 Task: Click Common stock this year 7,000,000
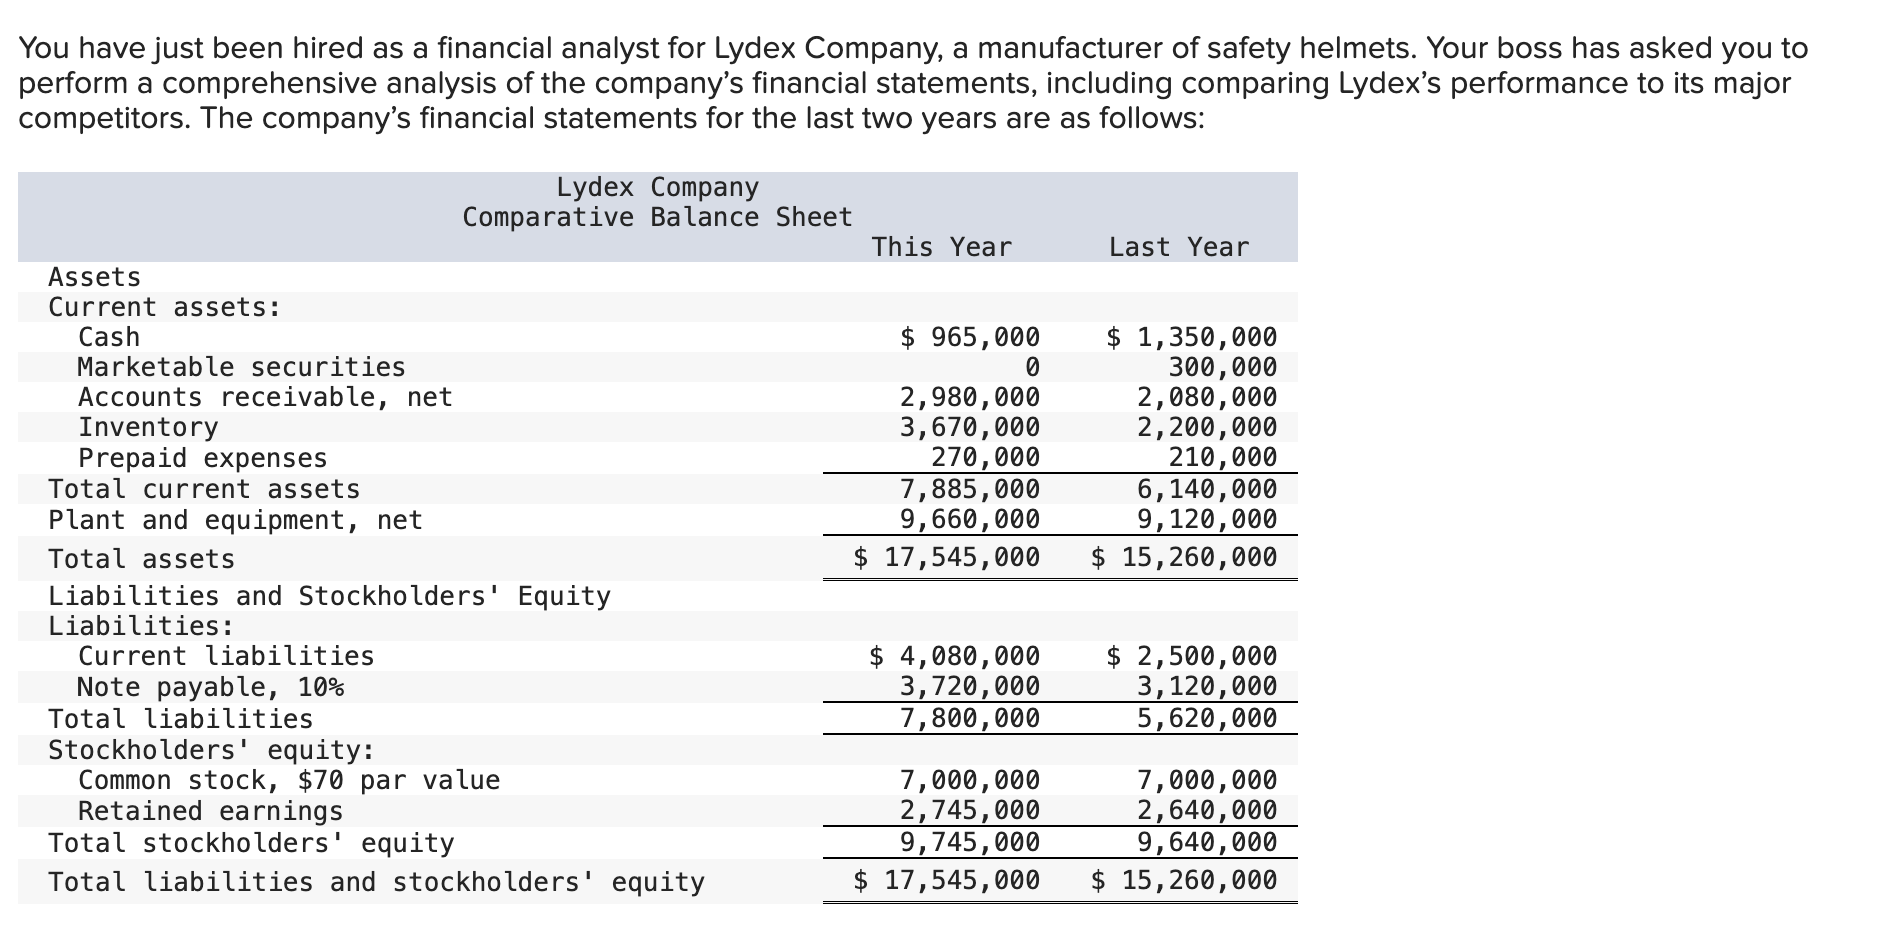click(x=970, y=780)
